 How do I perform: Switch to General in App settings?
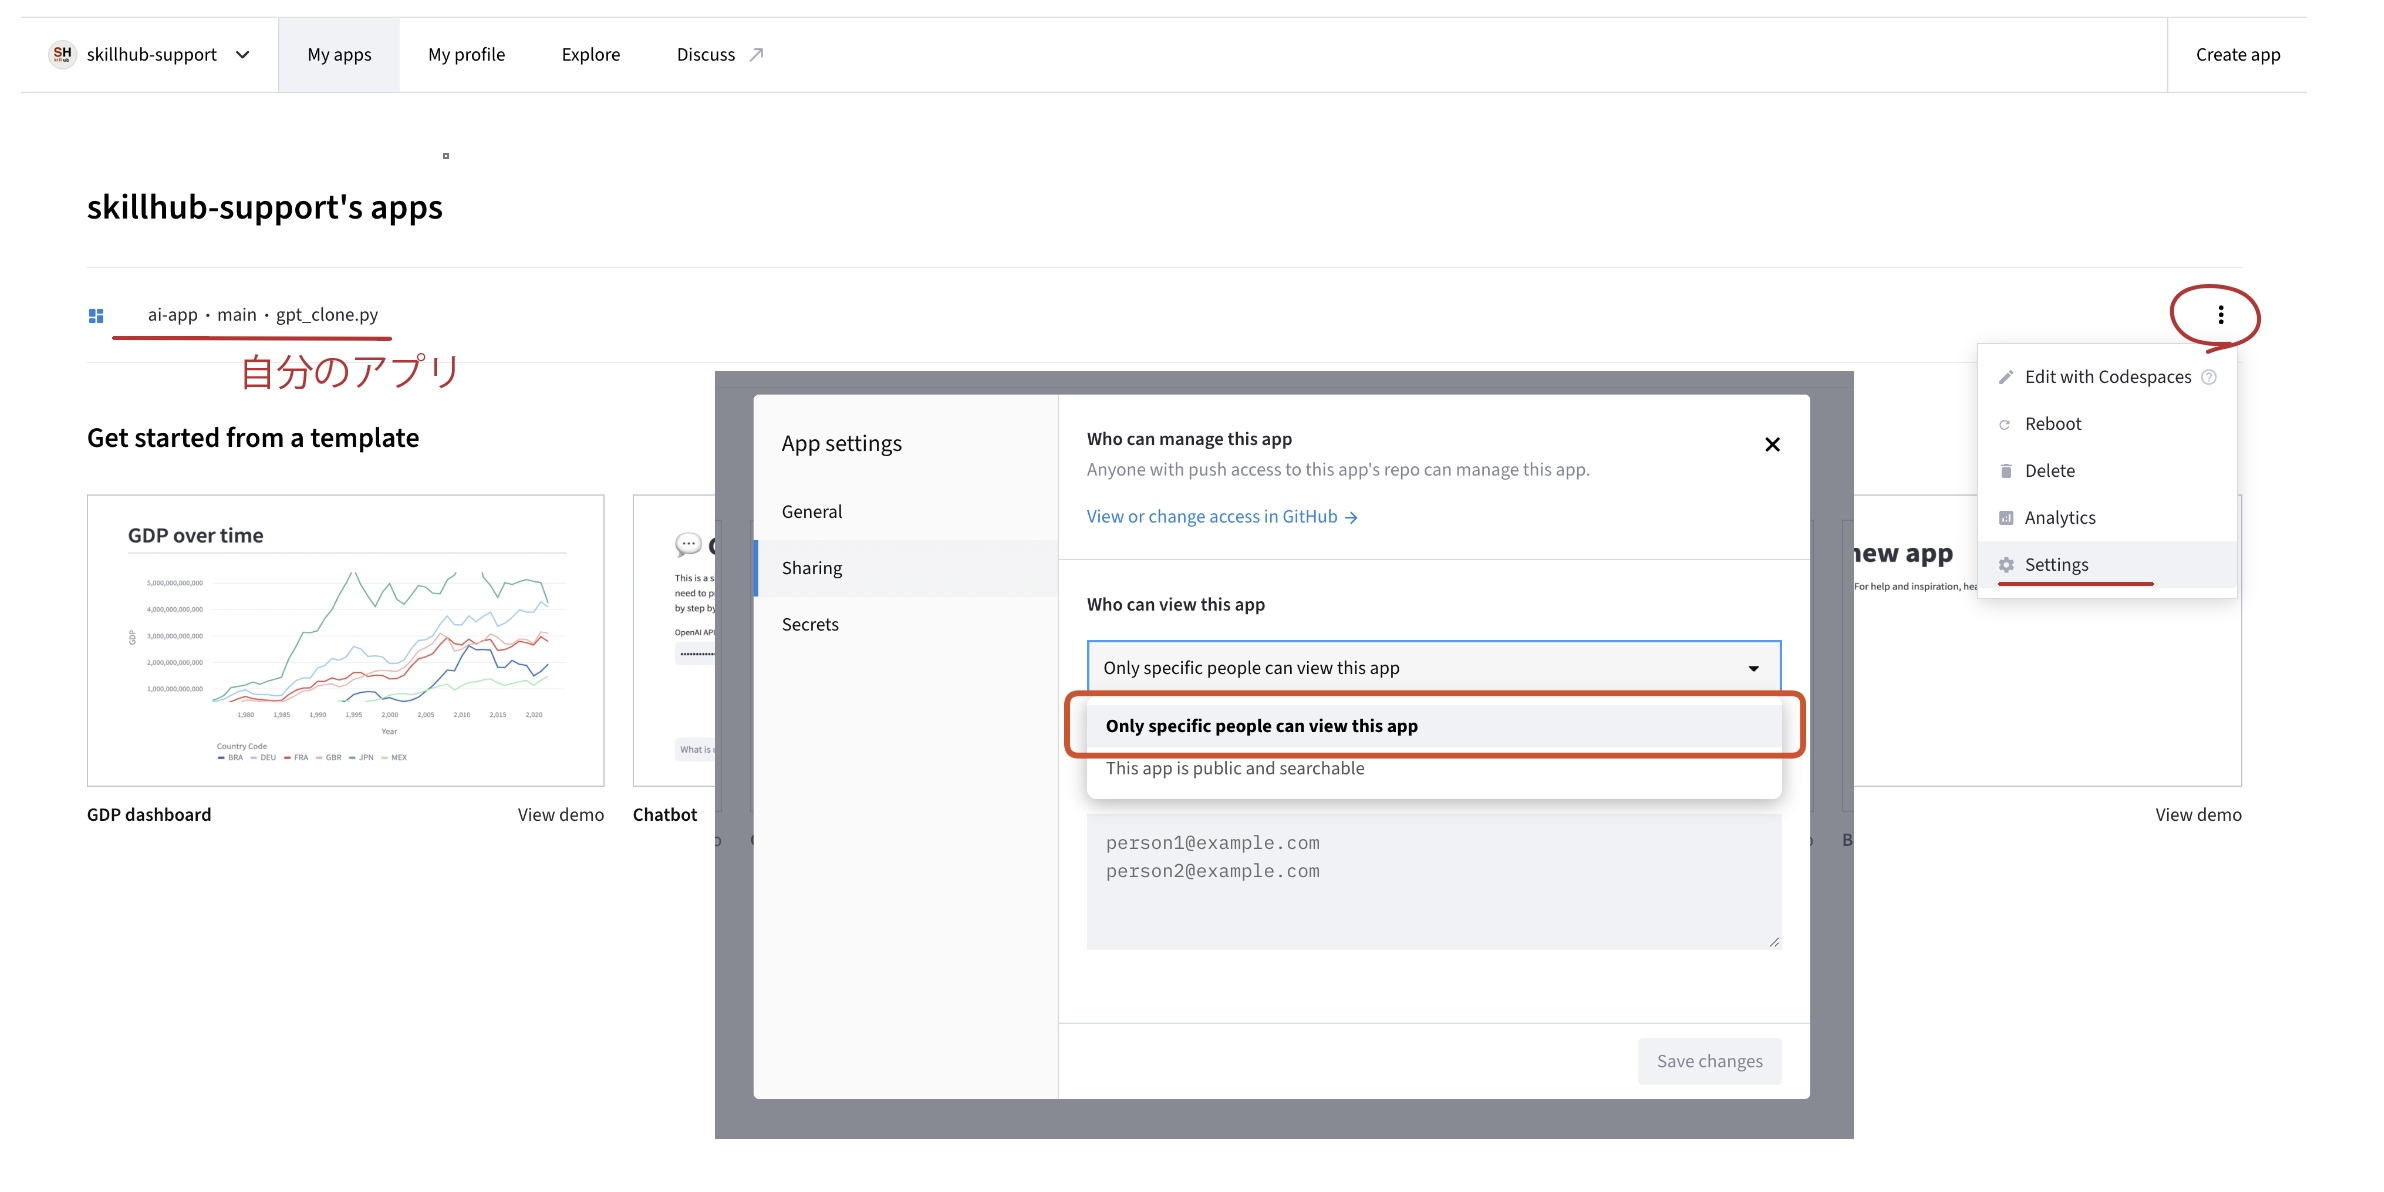tap(906, 512)
